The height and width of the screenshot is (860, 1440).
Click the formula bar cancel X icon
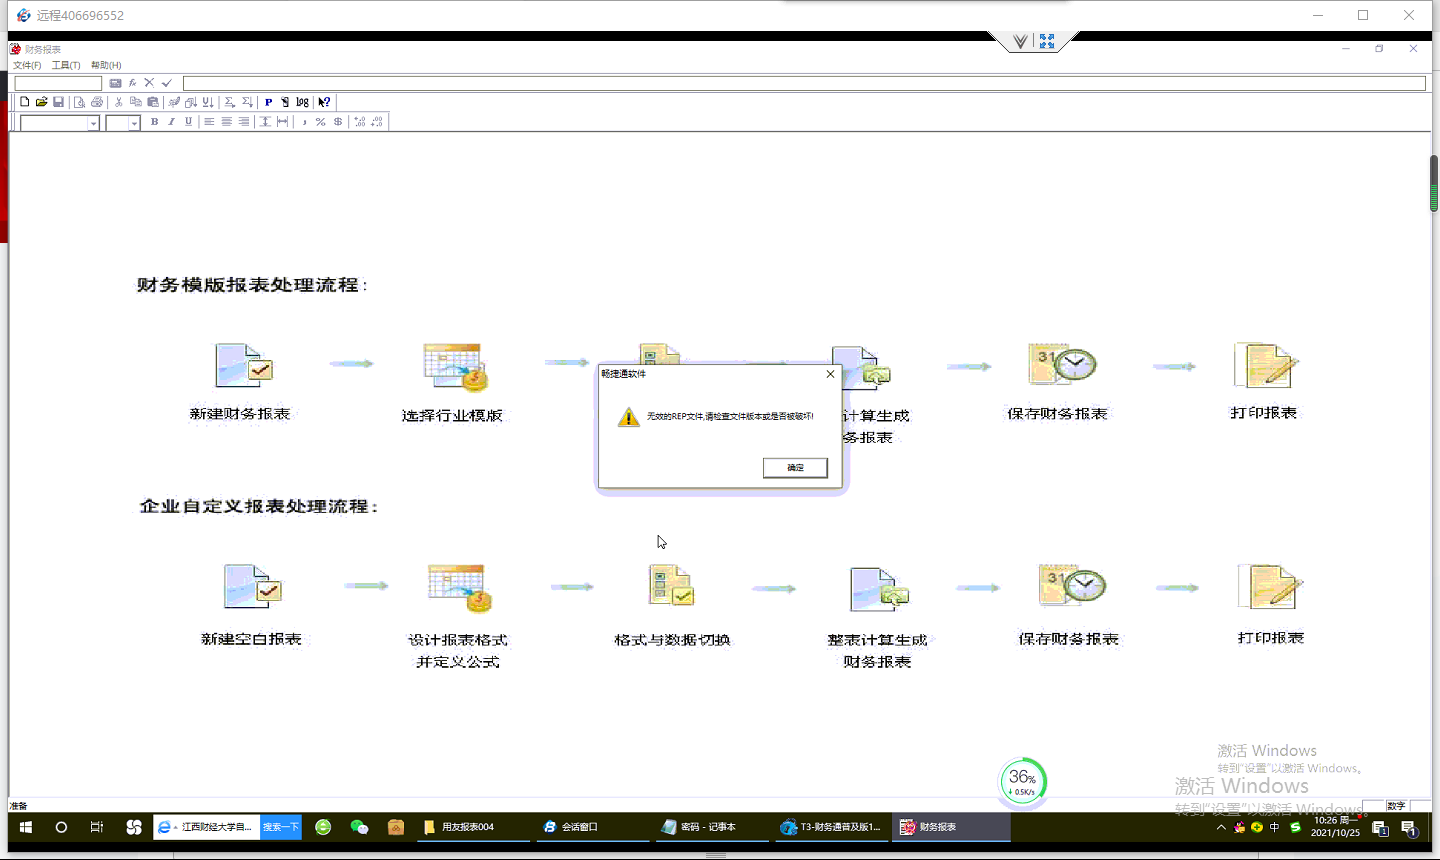pyautogui.click(x=149, y=83)
